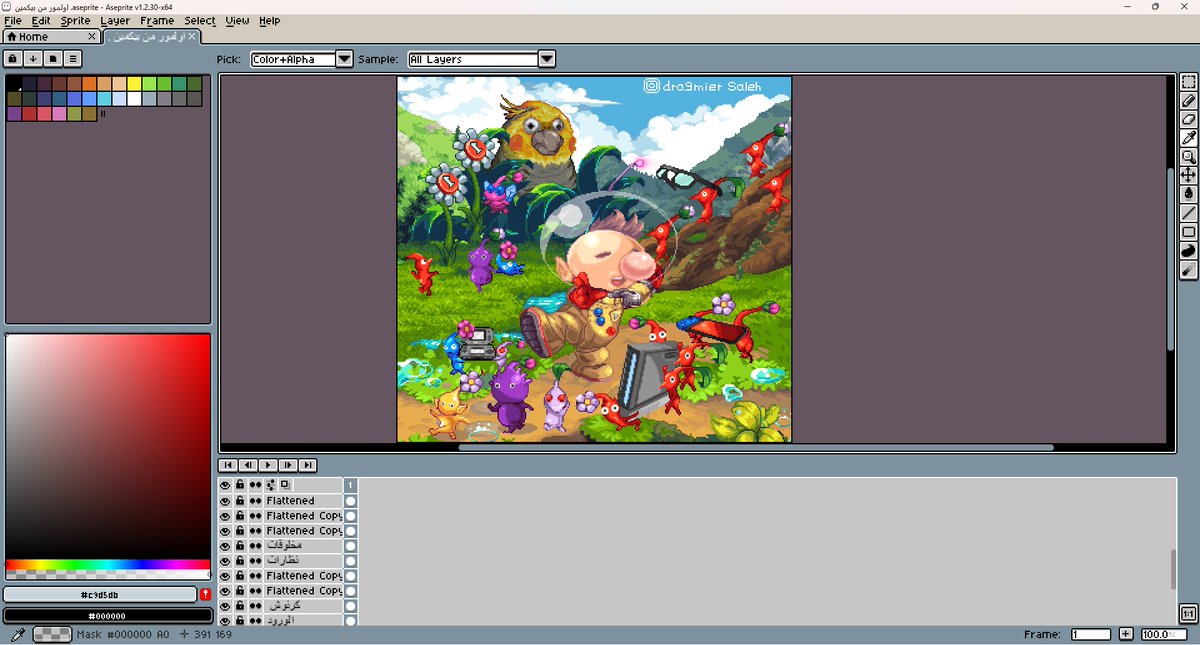Close the Home tab
This screenshot has height=645, width=1200.
[92, 37]
